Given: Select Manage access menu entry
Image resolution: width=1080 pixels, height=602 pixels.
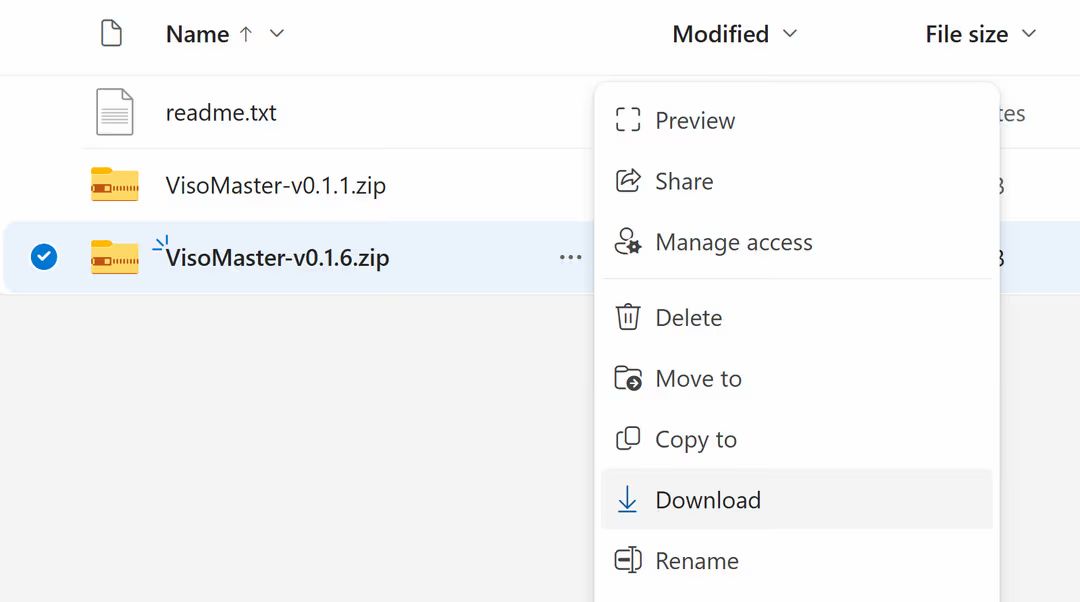Looking at the screenshot, I should 796,242.
